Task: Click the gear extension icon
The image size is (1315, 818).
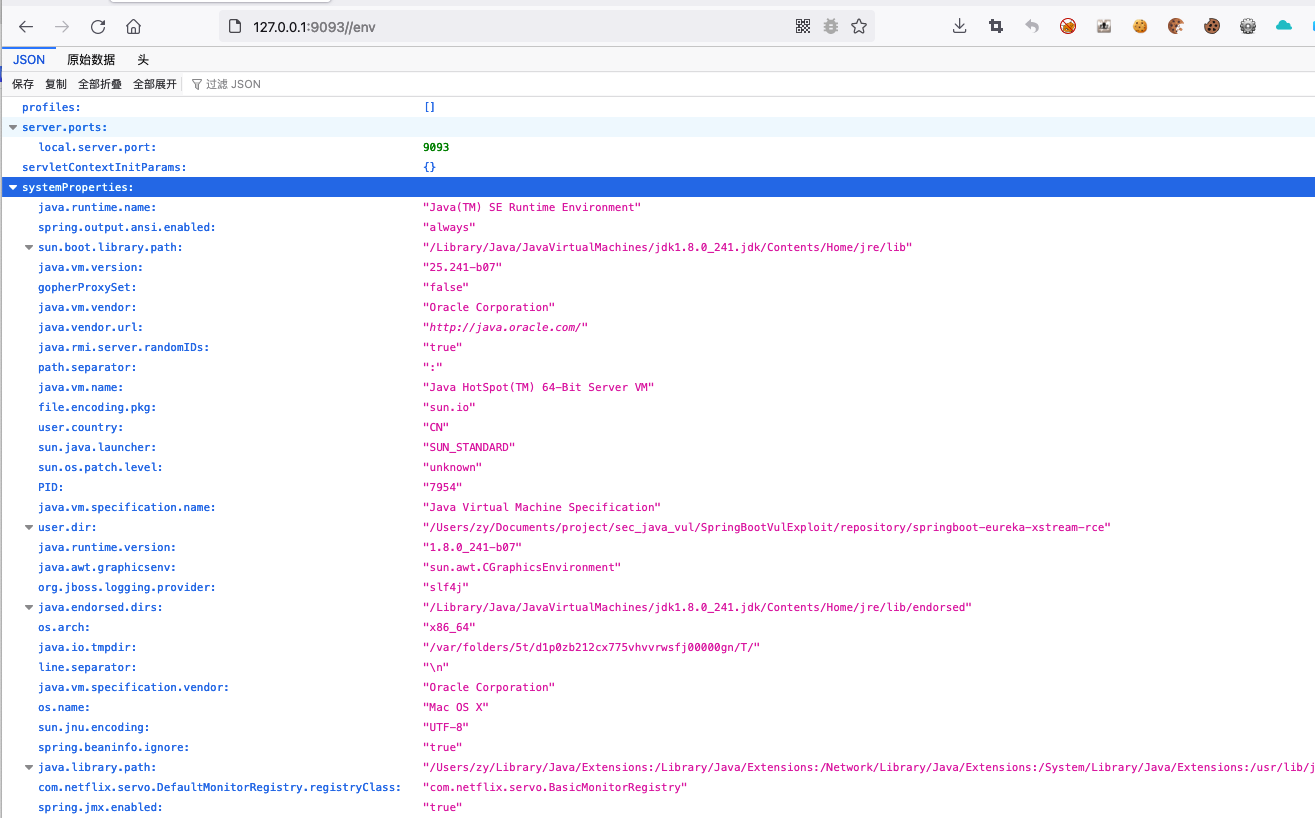Action: [x=1248, y=26]
